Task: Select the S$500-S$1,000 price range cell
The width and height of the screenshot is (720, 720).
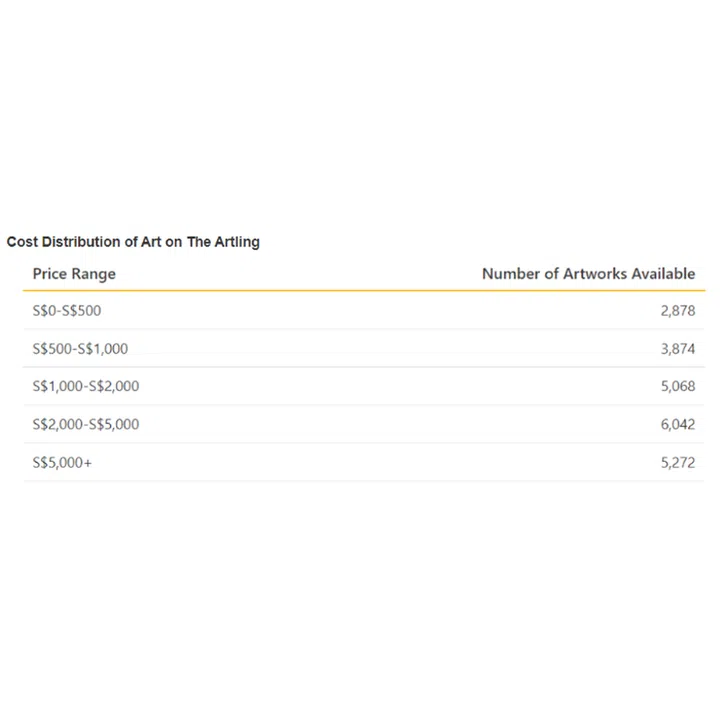Action: click(80, 349)
